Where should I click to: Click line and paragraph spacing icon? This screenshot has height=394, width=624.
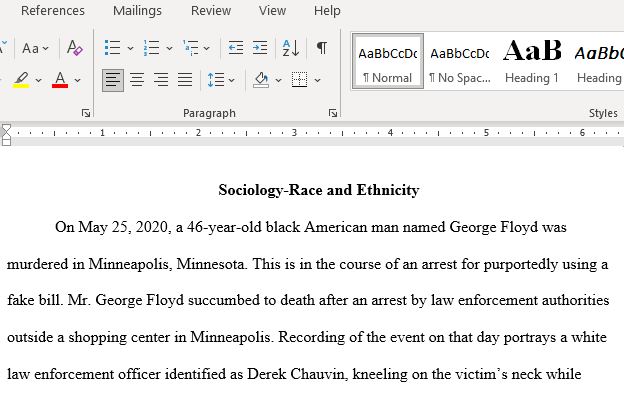(x=216, y=80)
